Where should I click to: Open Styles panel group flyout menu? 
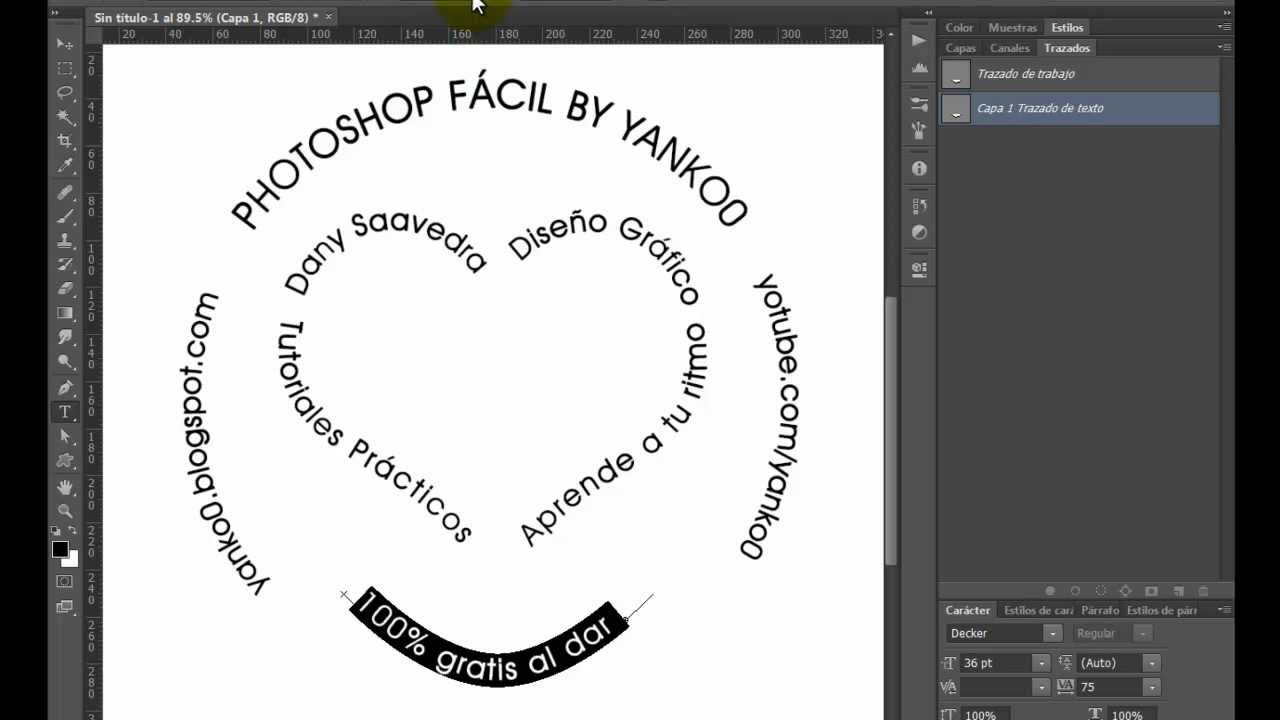[x=1224, y=28]
